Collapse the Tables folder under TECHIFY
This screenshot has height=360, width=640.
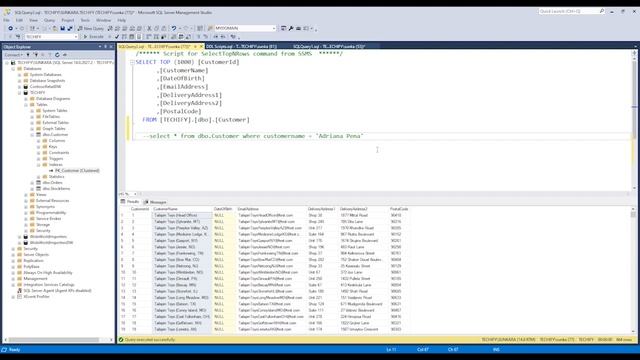coord(26,104)
